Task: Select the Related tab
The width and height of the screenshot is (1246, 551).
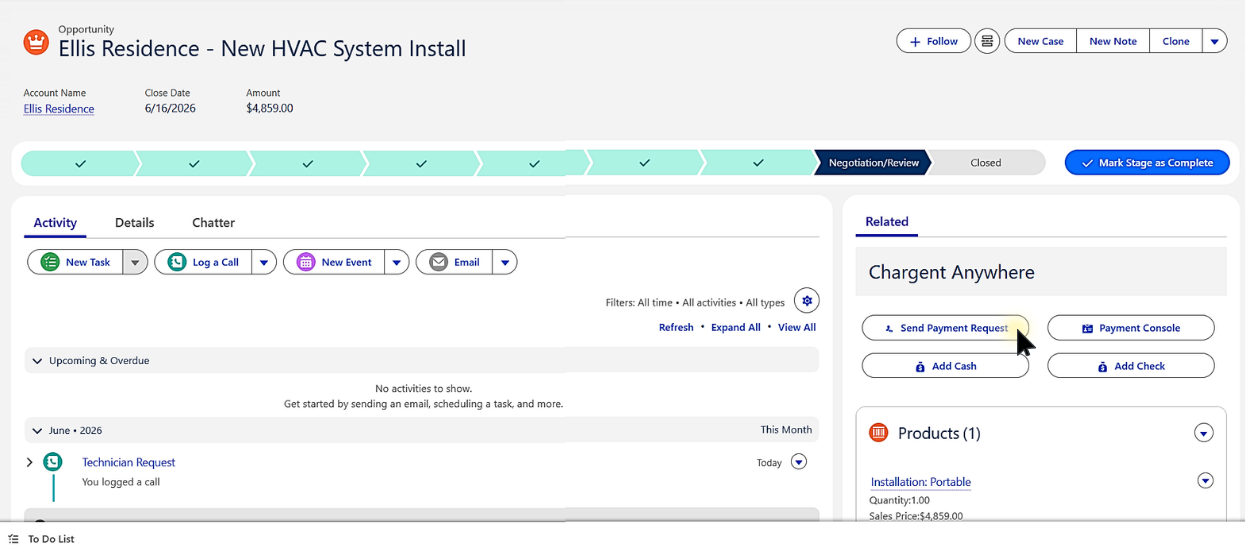Action: pos(887,222)
